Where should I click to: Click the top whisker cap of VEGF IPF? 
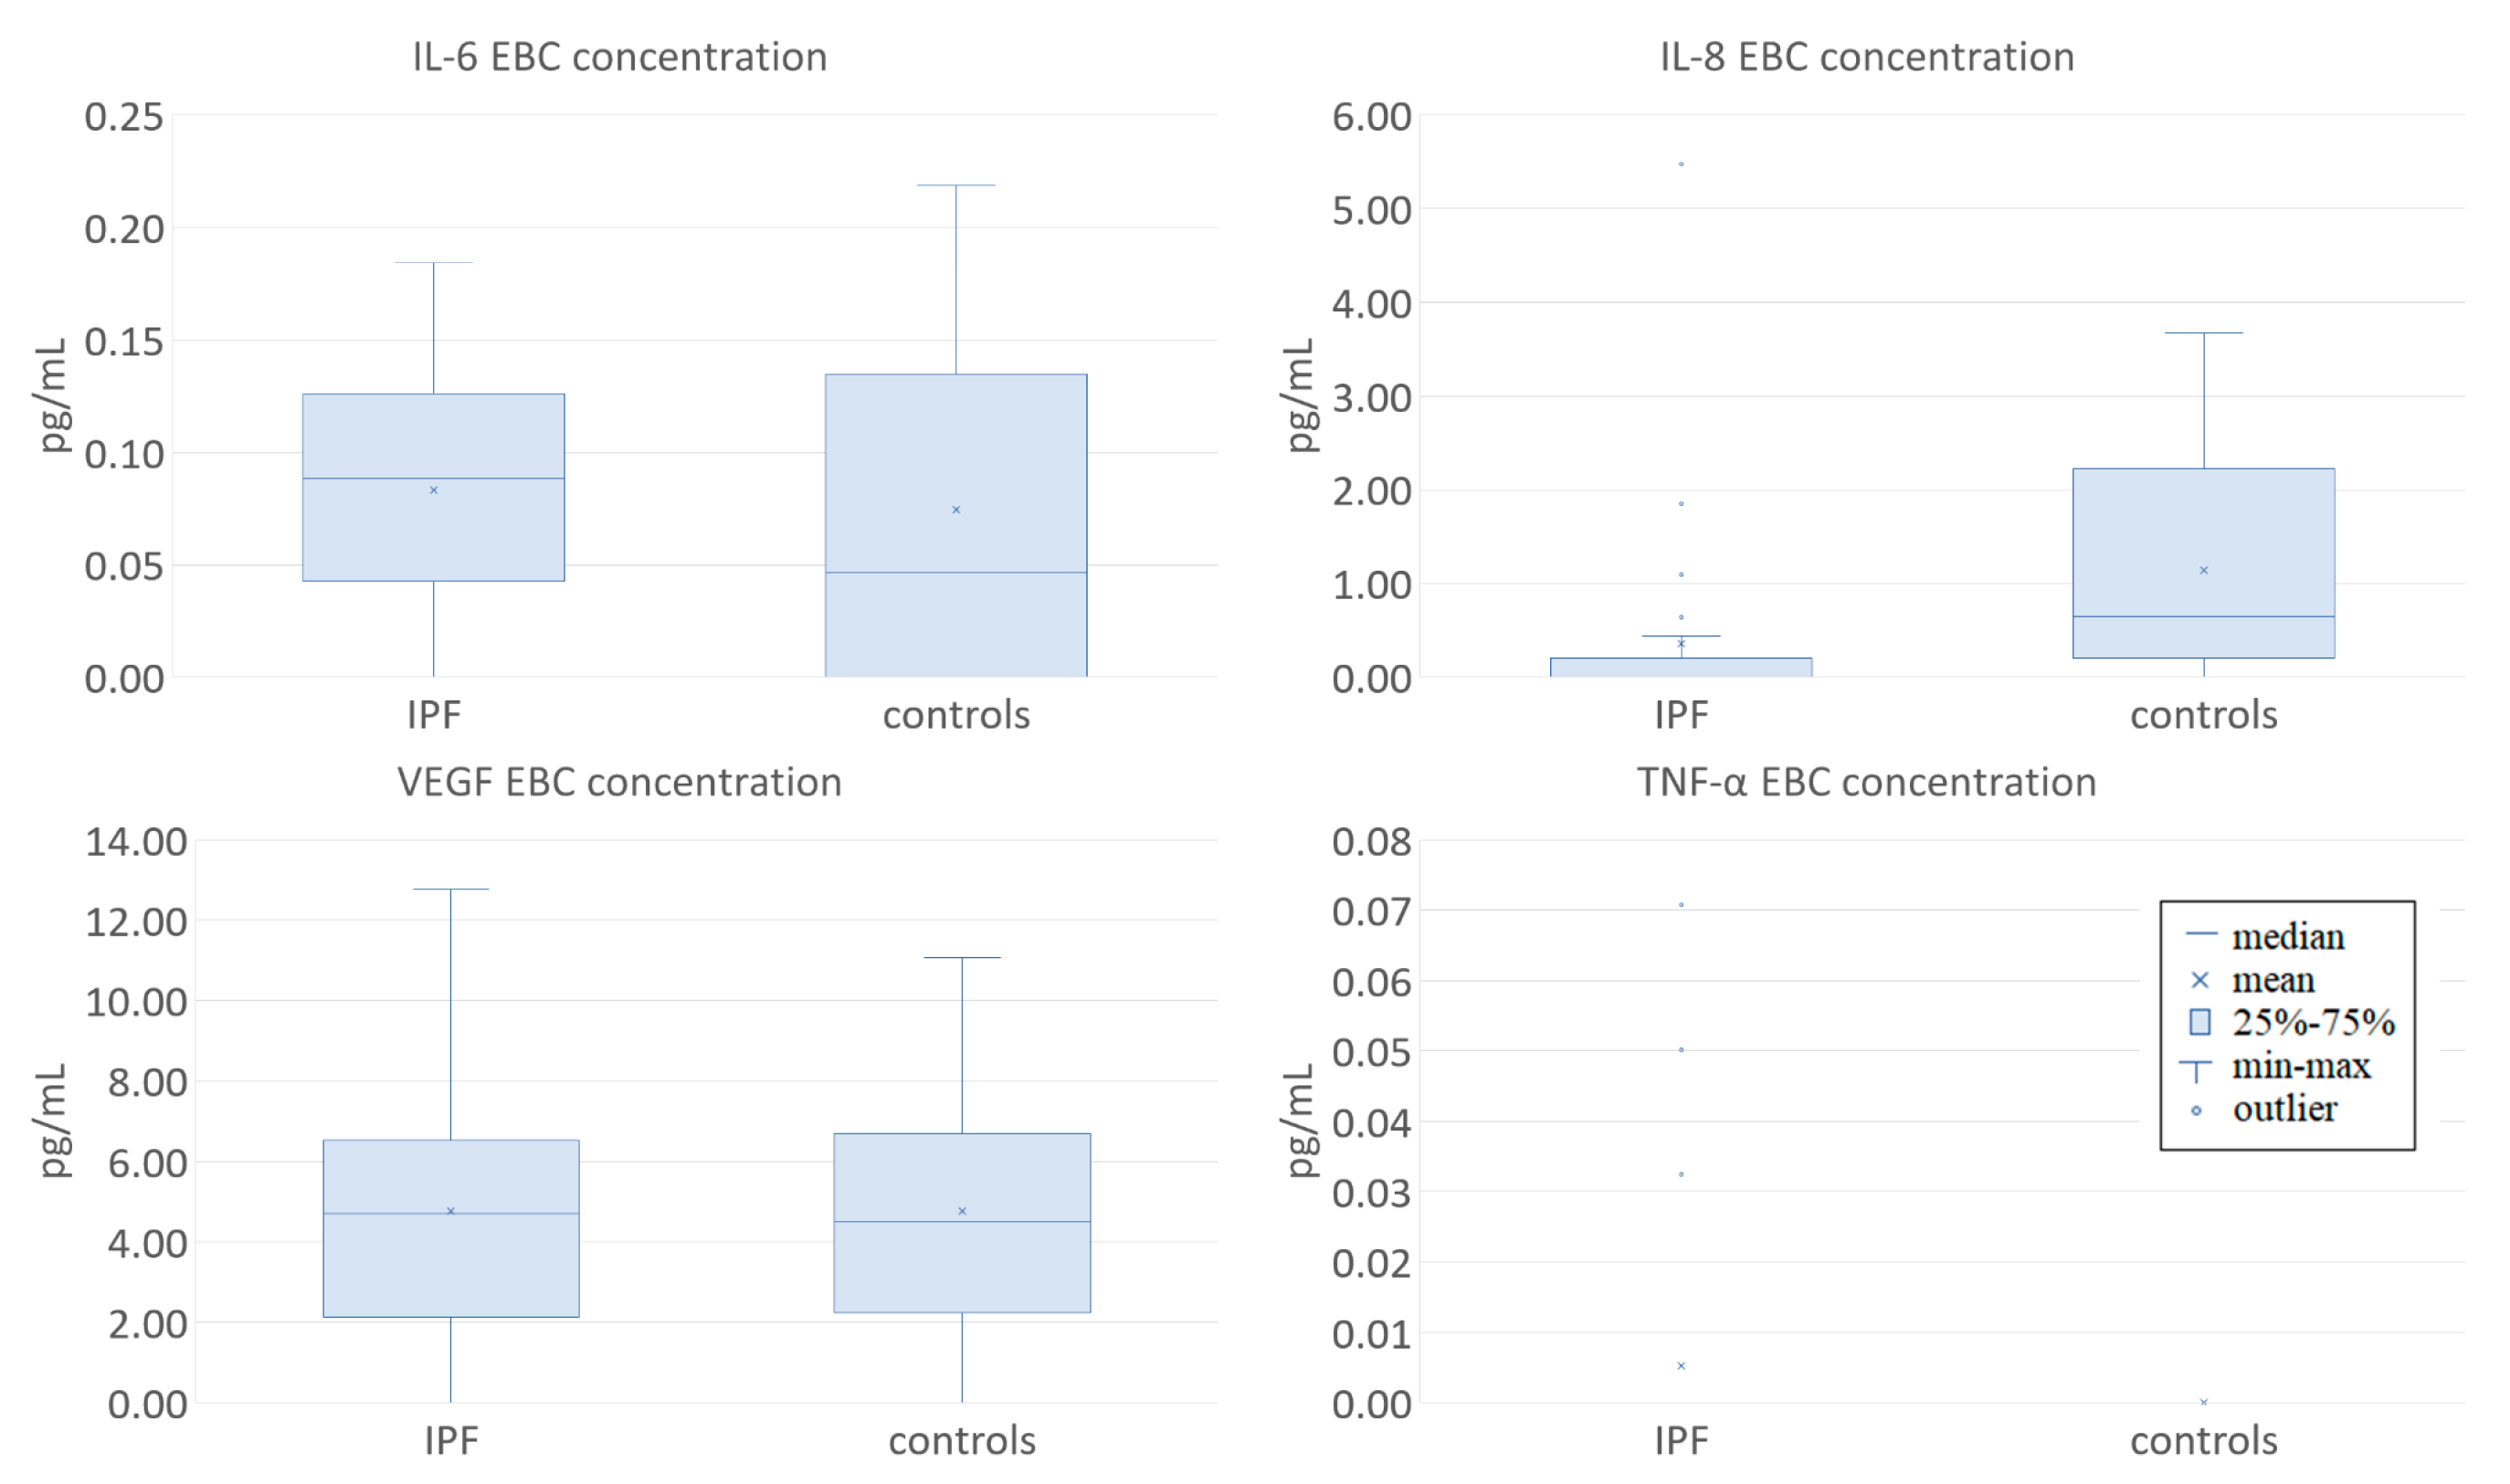(451, 889)
